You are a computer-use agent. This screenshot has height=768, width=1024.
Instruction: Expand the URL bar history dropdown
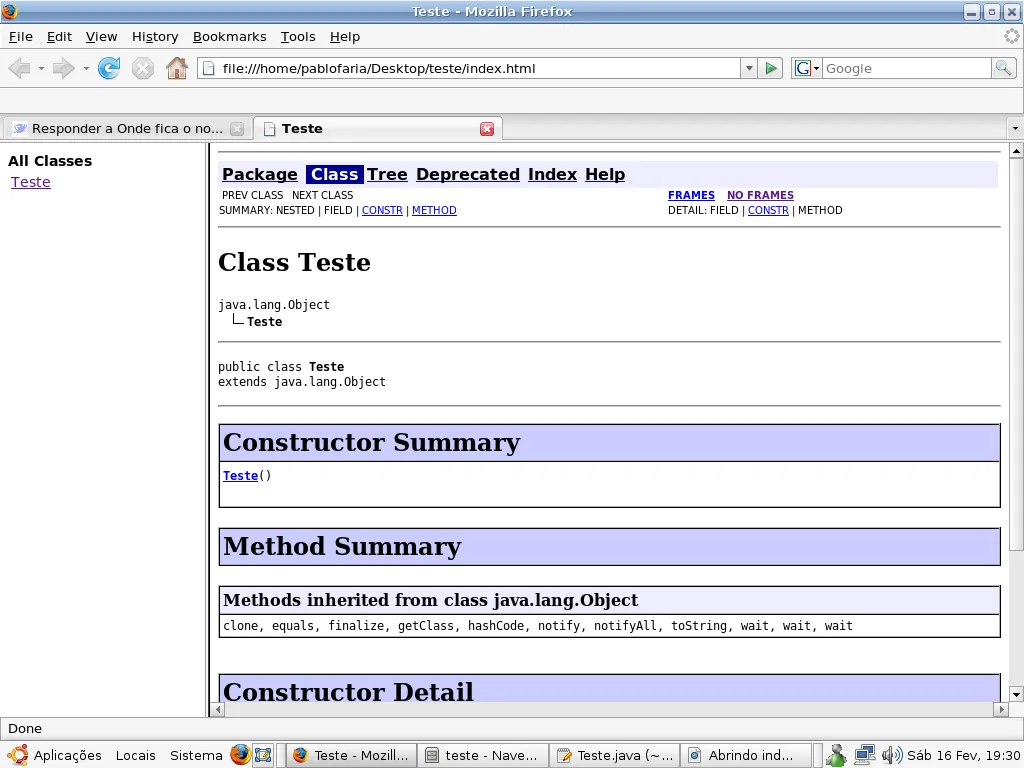coord(749,68)
